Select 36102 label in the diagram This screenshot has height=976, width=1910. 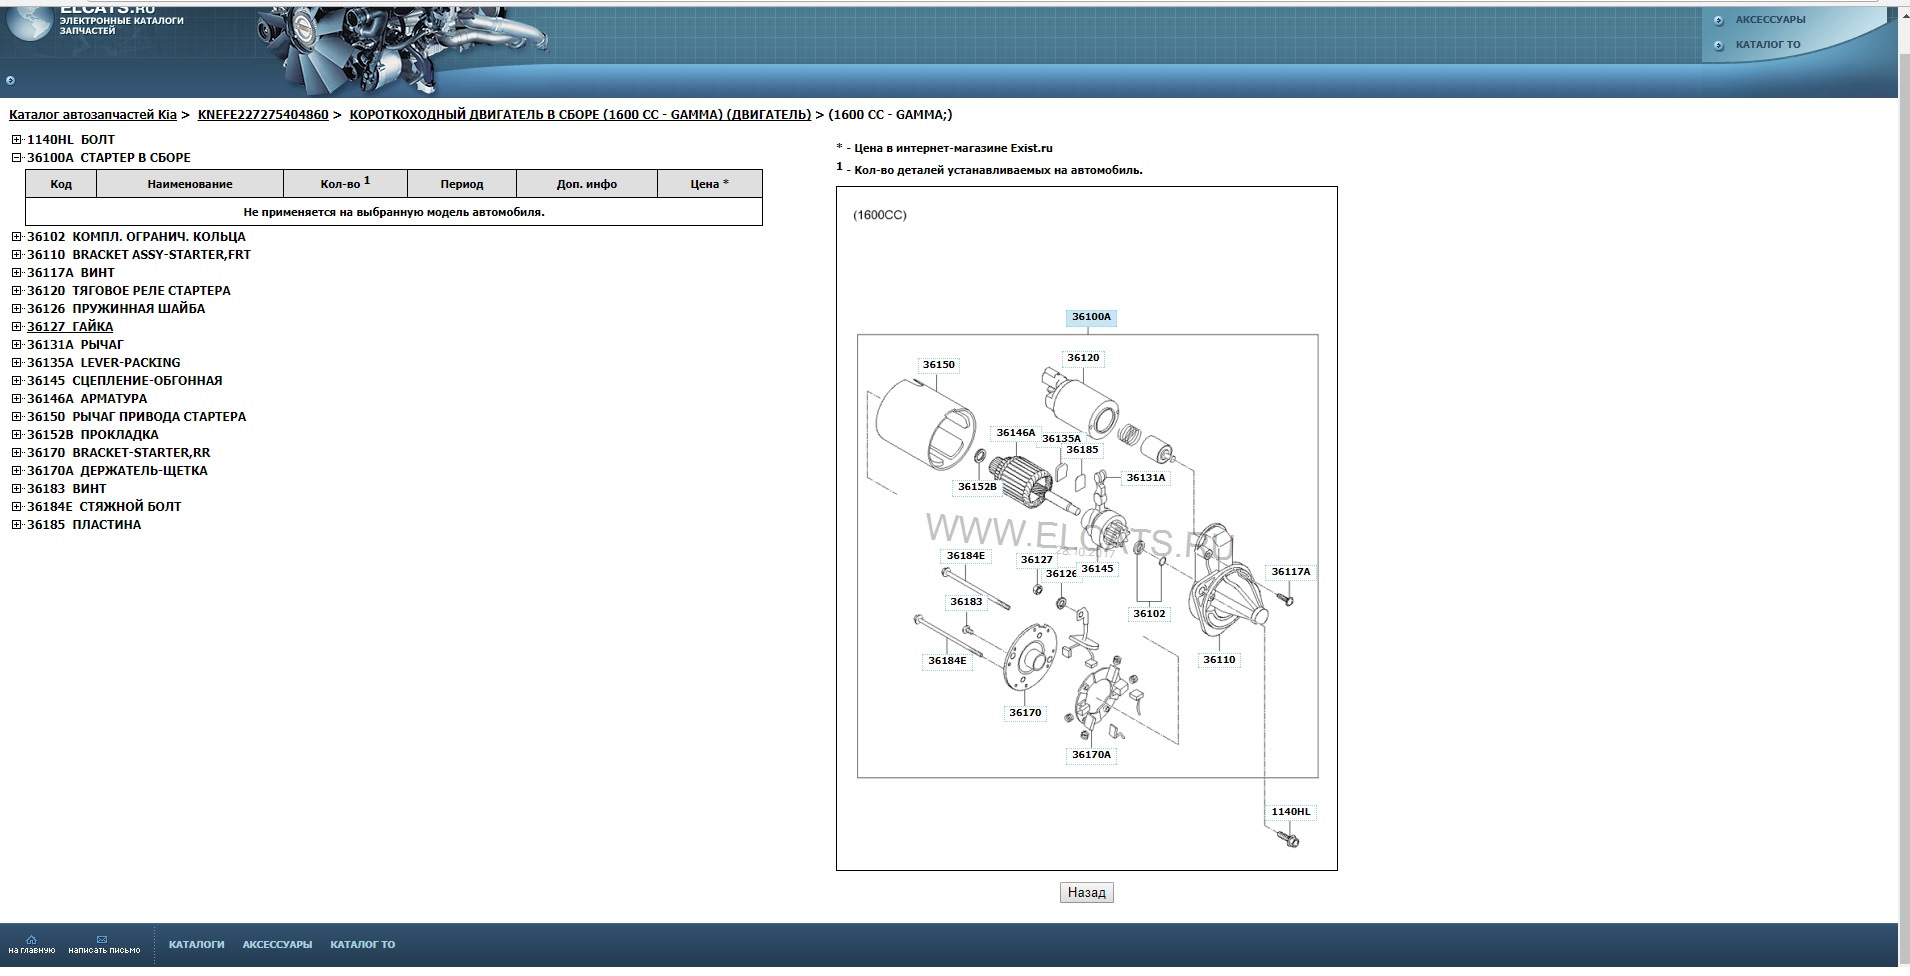pos(1149,614)
